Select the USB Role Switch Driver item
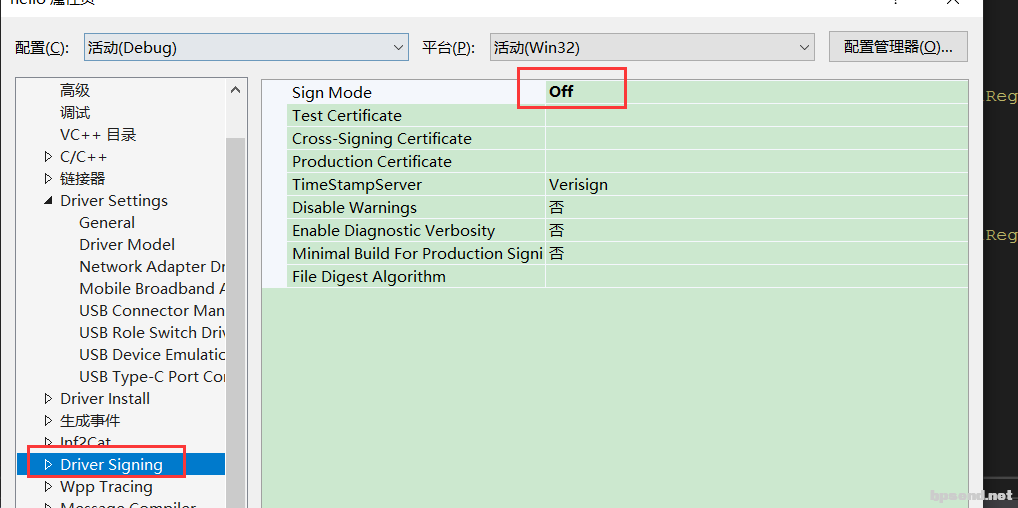 pyautogui.click(x=152, y=333)
